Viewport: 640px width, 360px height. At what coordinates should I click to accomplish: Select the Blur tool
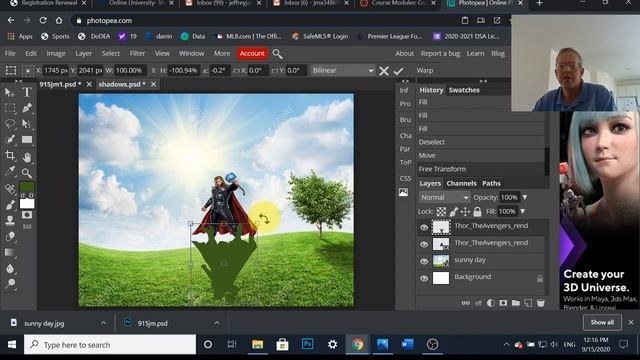(x=10, y=268)
